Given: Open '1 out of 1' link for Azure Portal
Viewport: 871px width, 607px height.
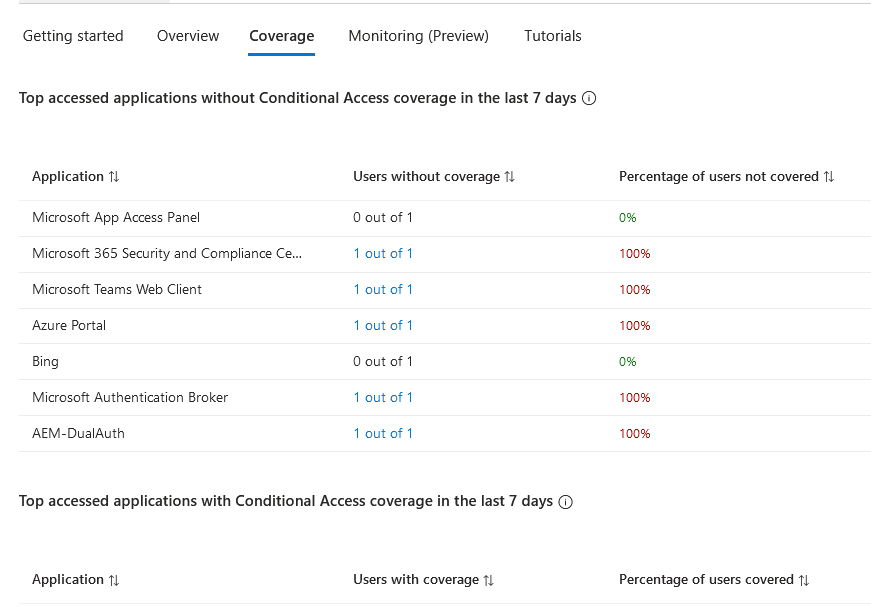Looking at the screenshot, I should click(383, 325).
